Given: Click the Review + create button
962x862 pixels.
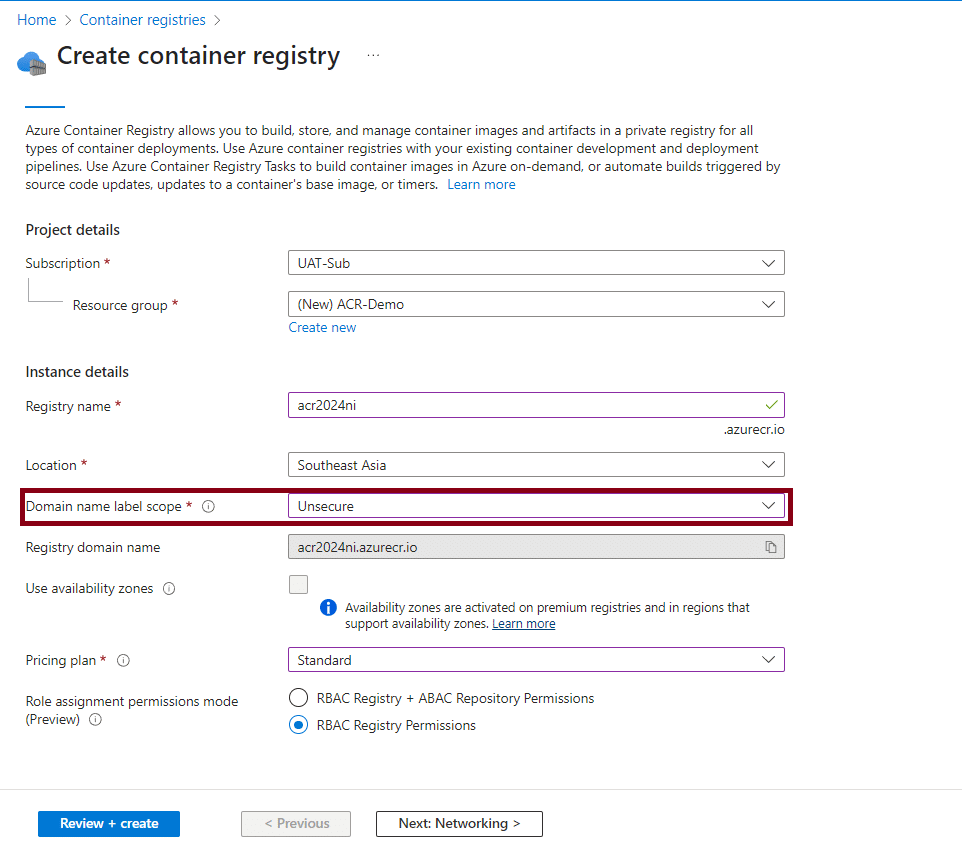Looking at the screenshot, I should (x=109, y=824).
